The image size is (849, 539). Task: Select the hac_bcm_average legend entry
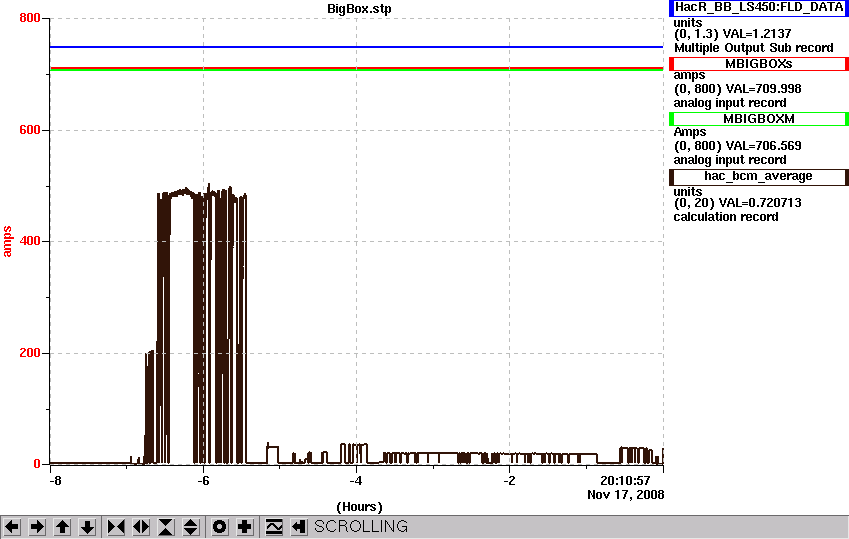point(759,177)
